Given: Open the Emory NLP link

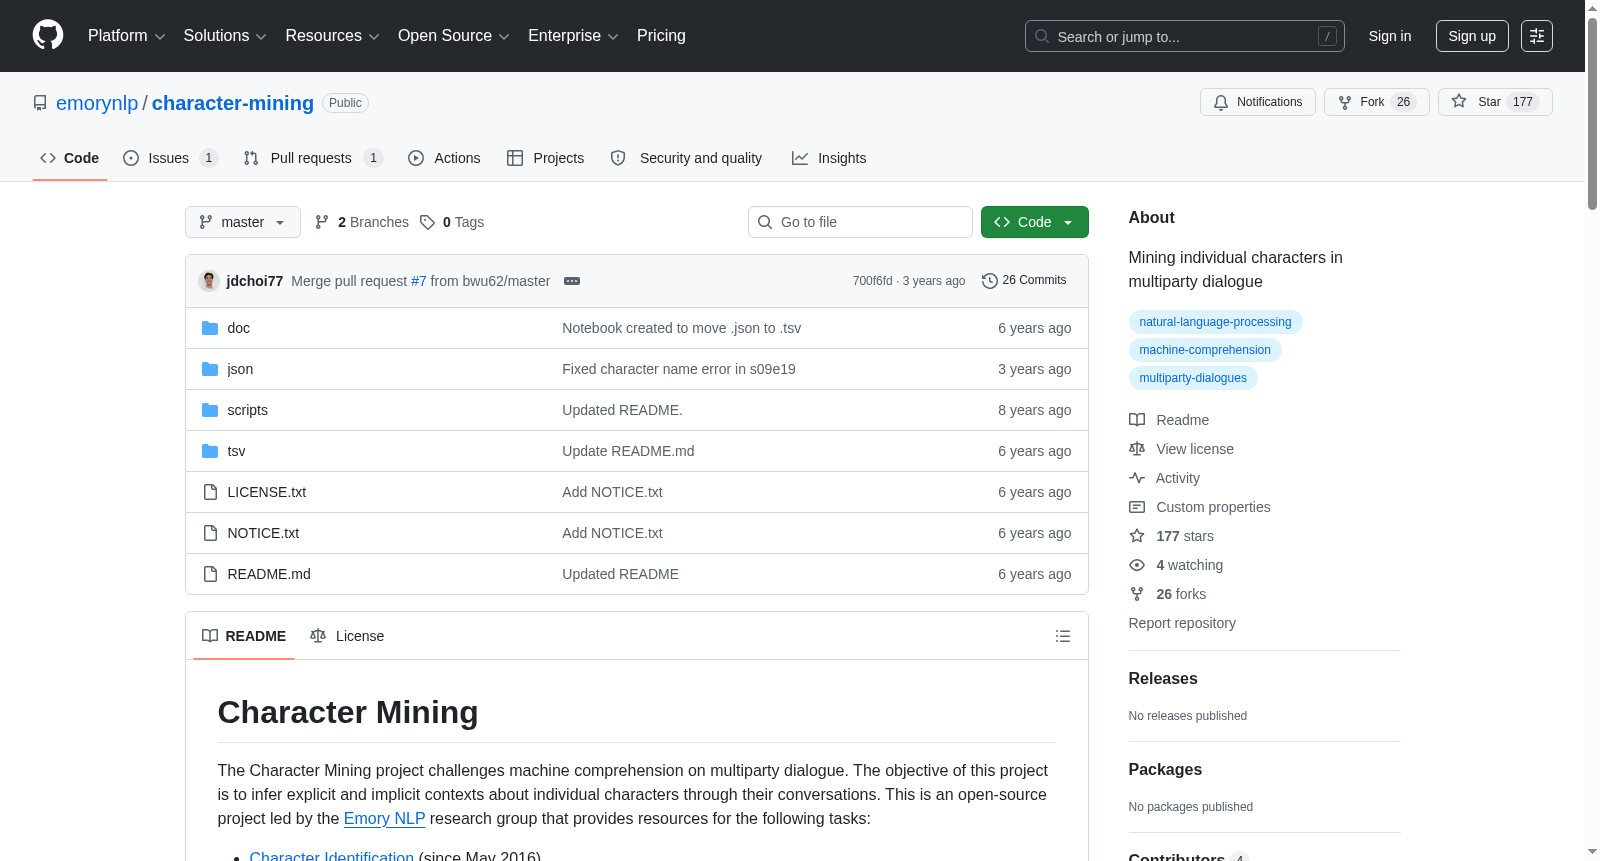Looking at the screenshot, I should pyautogui.click(x=385, y=818).
